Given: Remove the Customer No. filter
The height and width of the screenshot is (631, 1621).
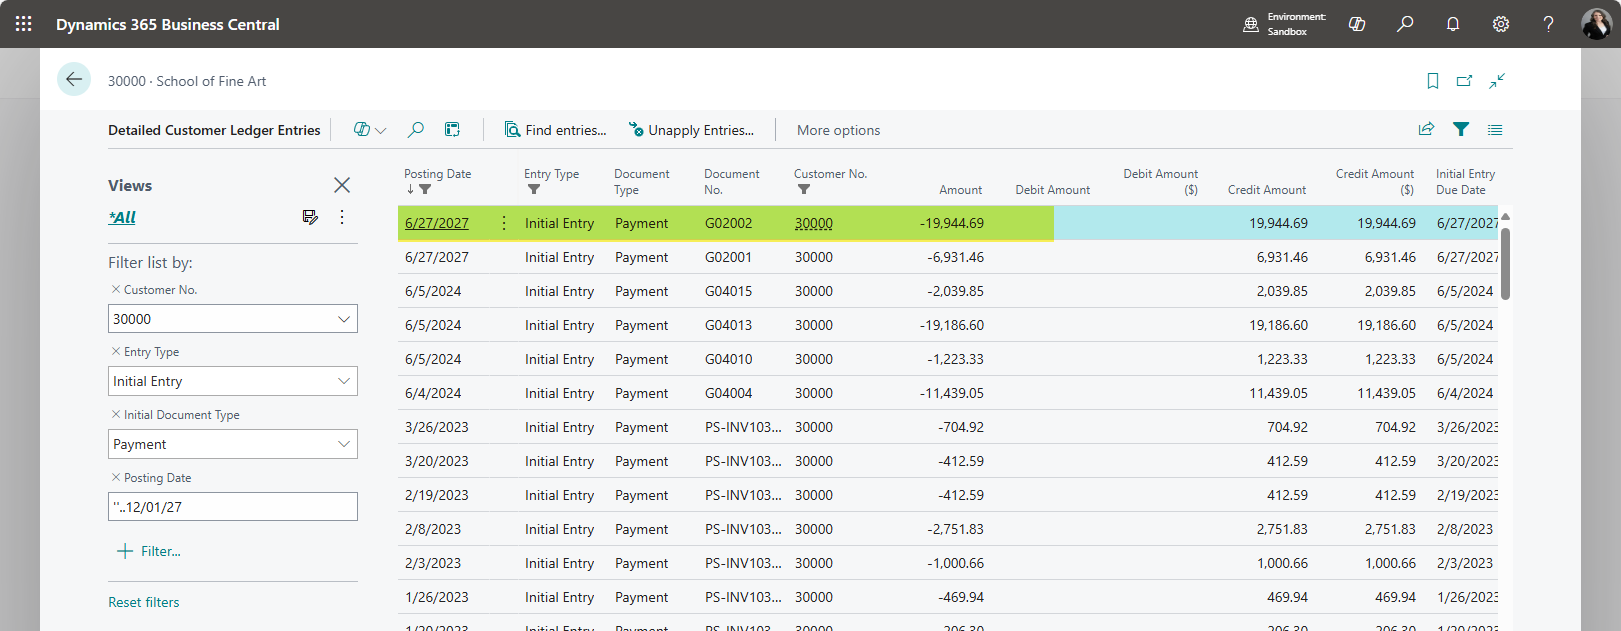Looking at the screenshot, I should (x=116, y=289).
